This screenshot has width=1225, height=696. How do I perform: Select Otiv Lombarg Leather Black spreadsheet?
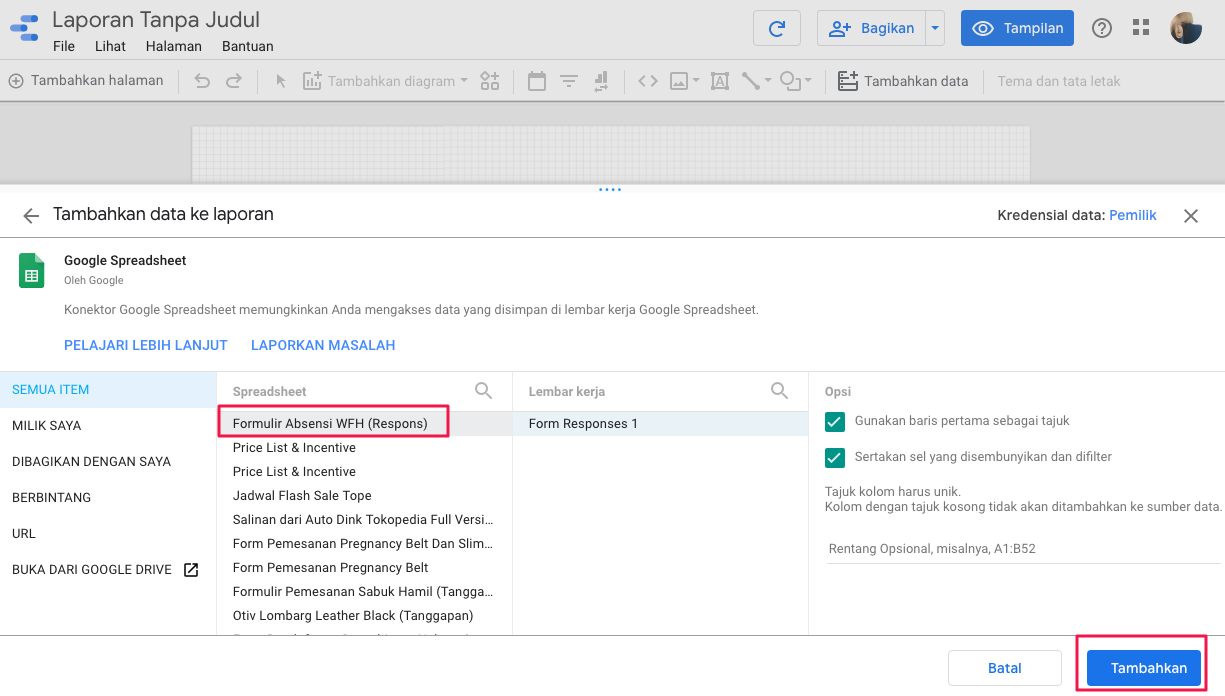point(364,615)
